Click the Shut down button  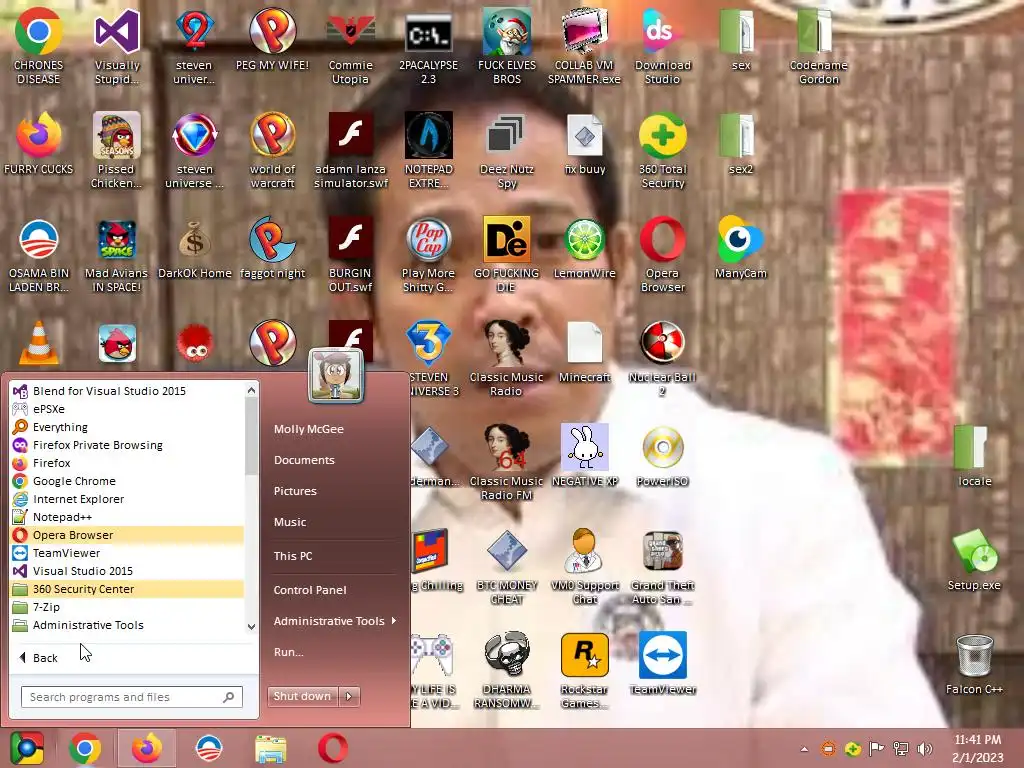tap(302, 696)
